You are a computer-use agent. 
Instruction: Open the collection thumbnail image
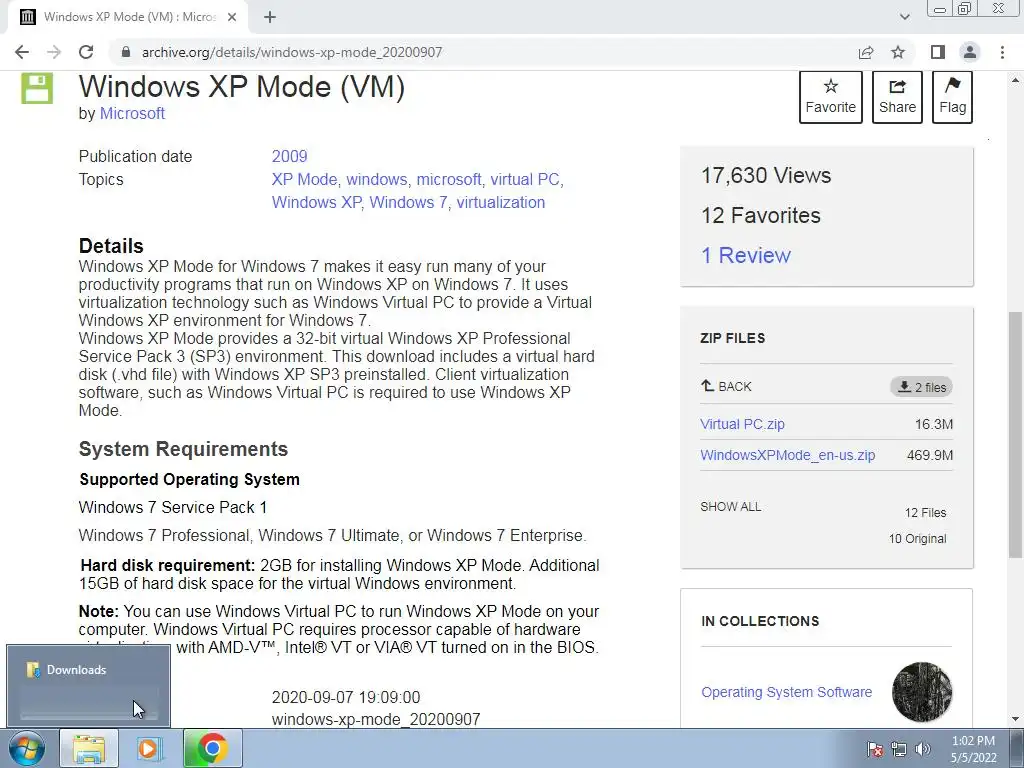pyautogui.click(x=922, y=692)
